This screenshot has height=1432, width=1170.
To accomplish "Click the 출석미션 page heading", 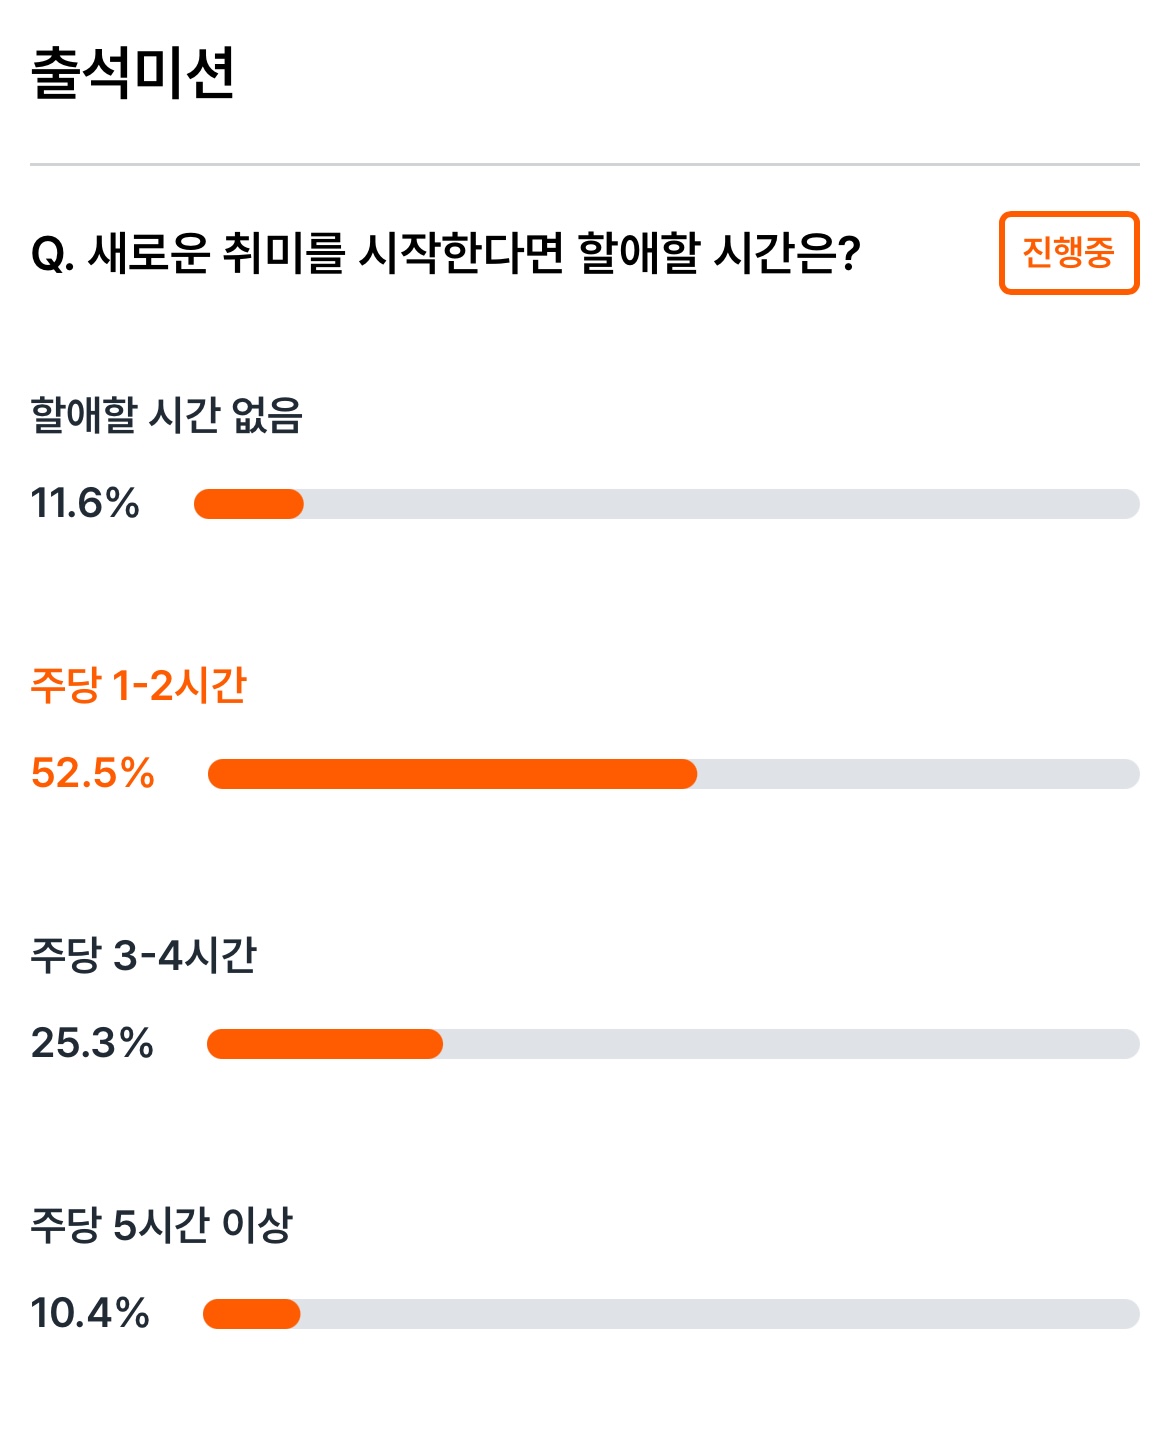I will coord(133,73).
